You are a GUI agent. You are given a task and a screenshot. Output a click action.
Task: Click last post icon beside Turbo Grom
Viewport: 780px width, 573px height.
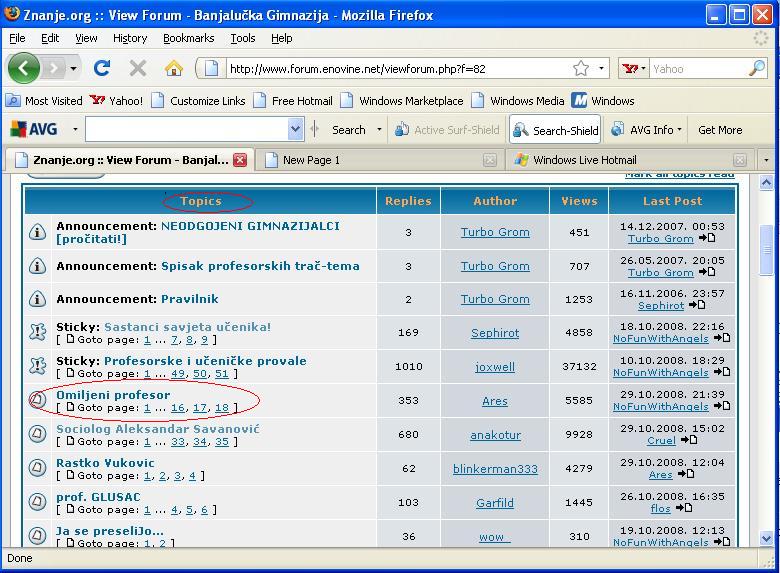(706, 239)
